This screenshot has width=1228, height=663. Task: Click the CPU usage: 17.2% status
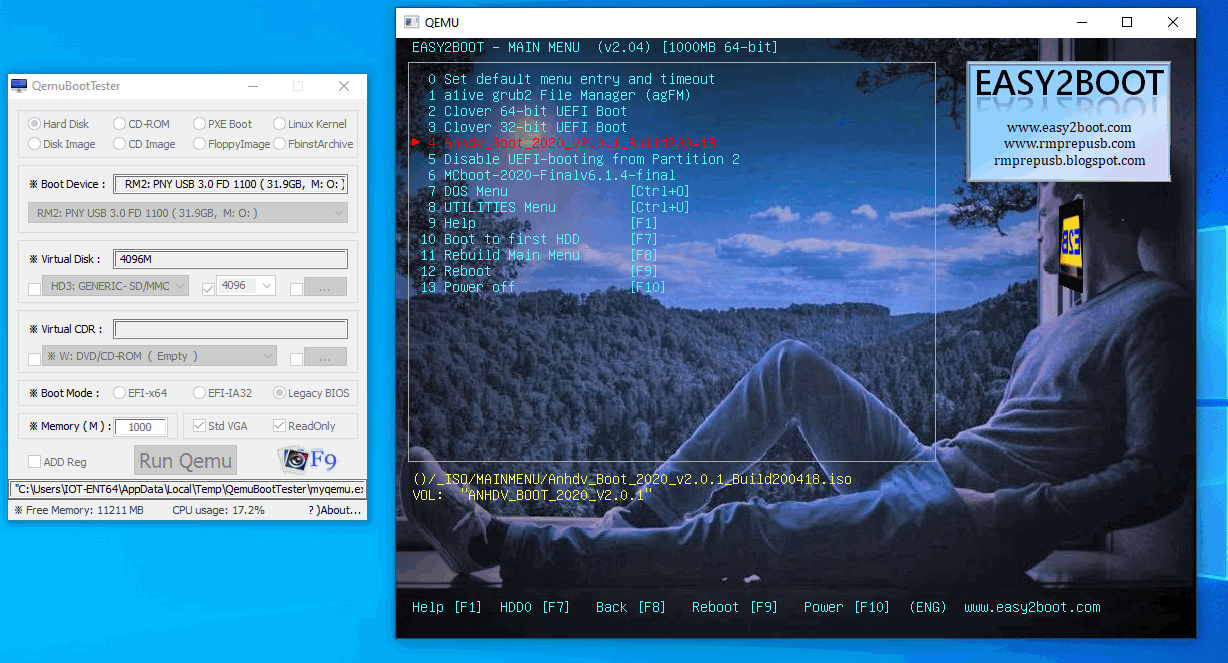[x=219, y=510]
